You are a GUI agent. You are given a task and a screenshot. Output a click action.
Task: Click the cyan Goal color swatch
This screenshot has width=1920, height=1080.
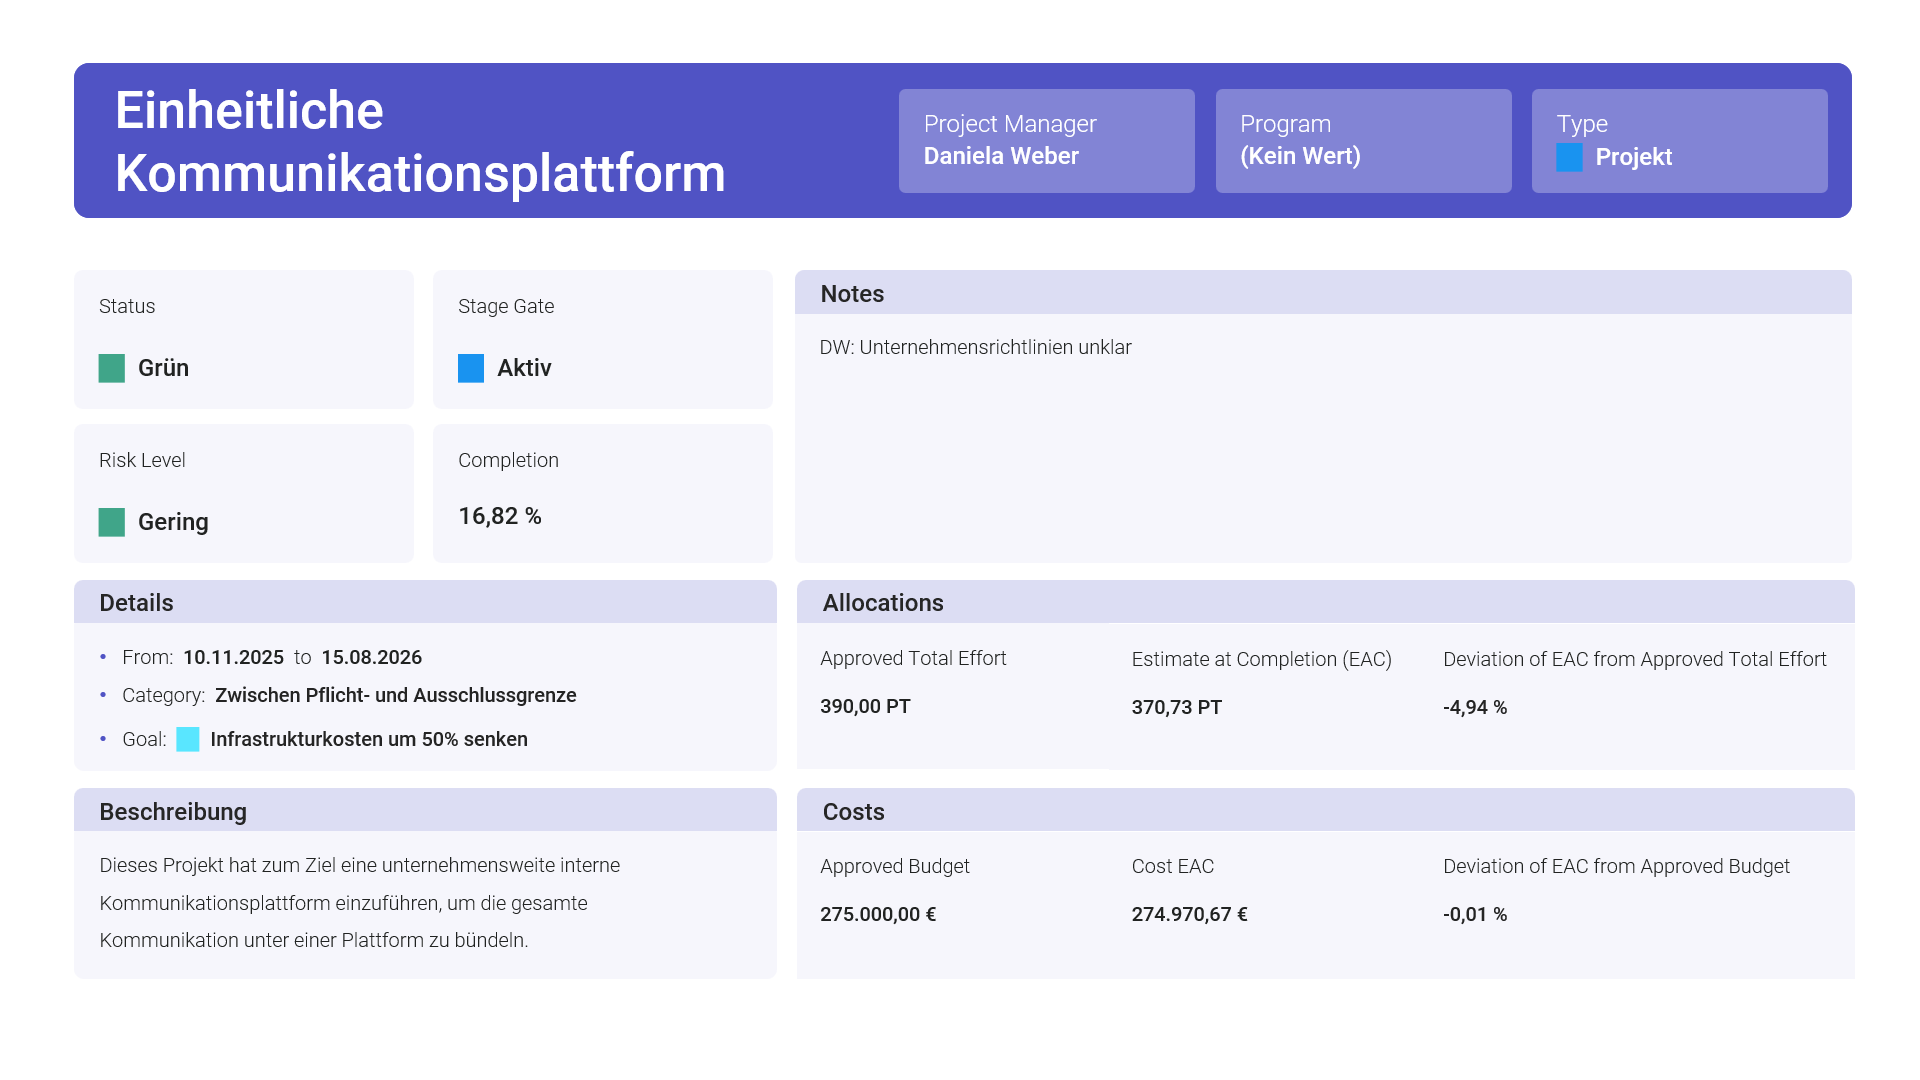coord(188,739)
